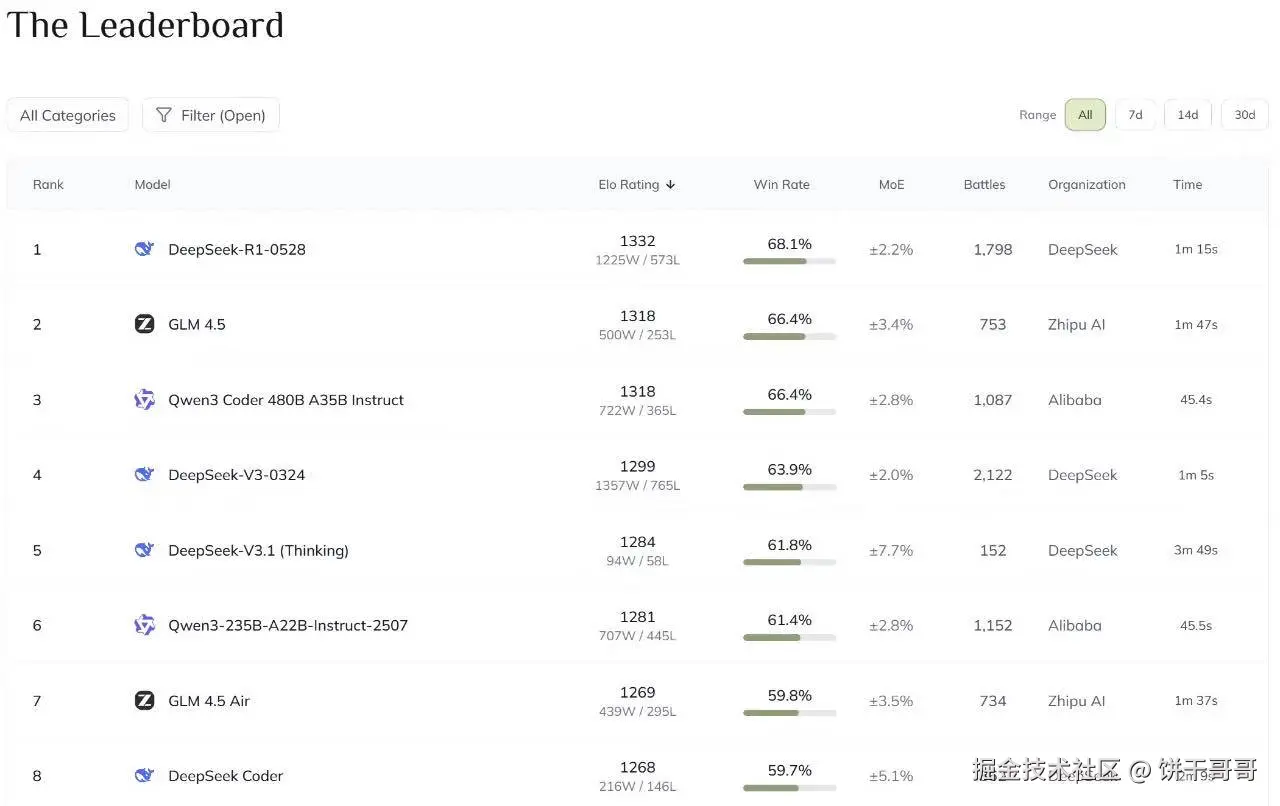Click the Z logo beside GLM 4.5 Air

click(144, 701)
